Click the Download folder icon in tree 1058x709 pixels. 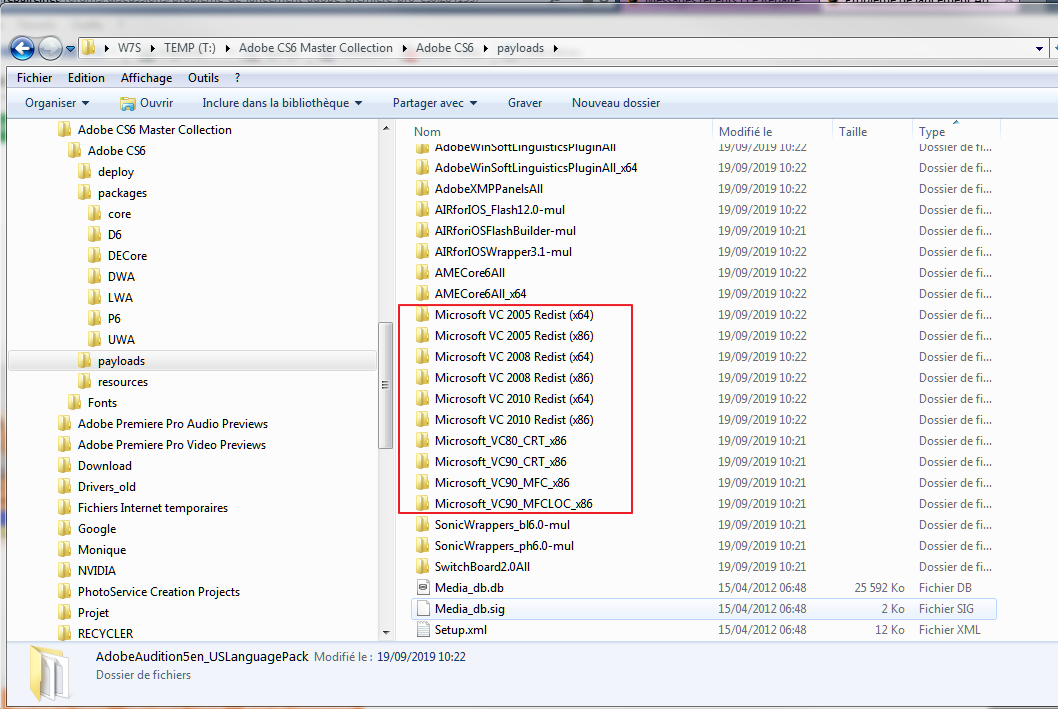pos(65,465)
